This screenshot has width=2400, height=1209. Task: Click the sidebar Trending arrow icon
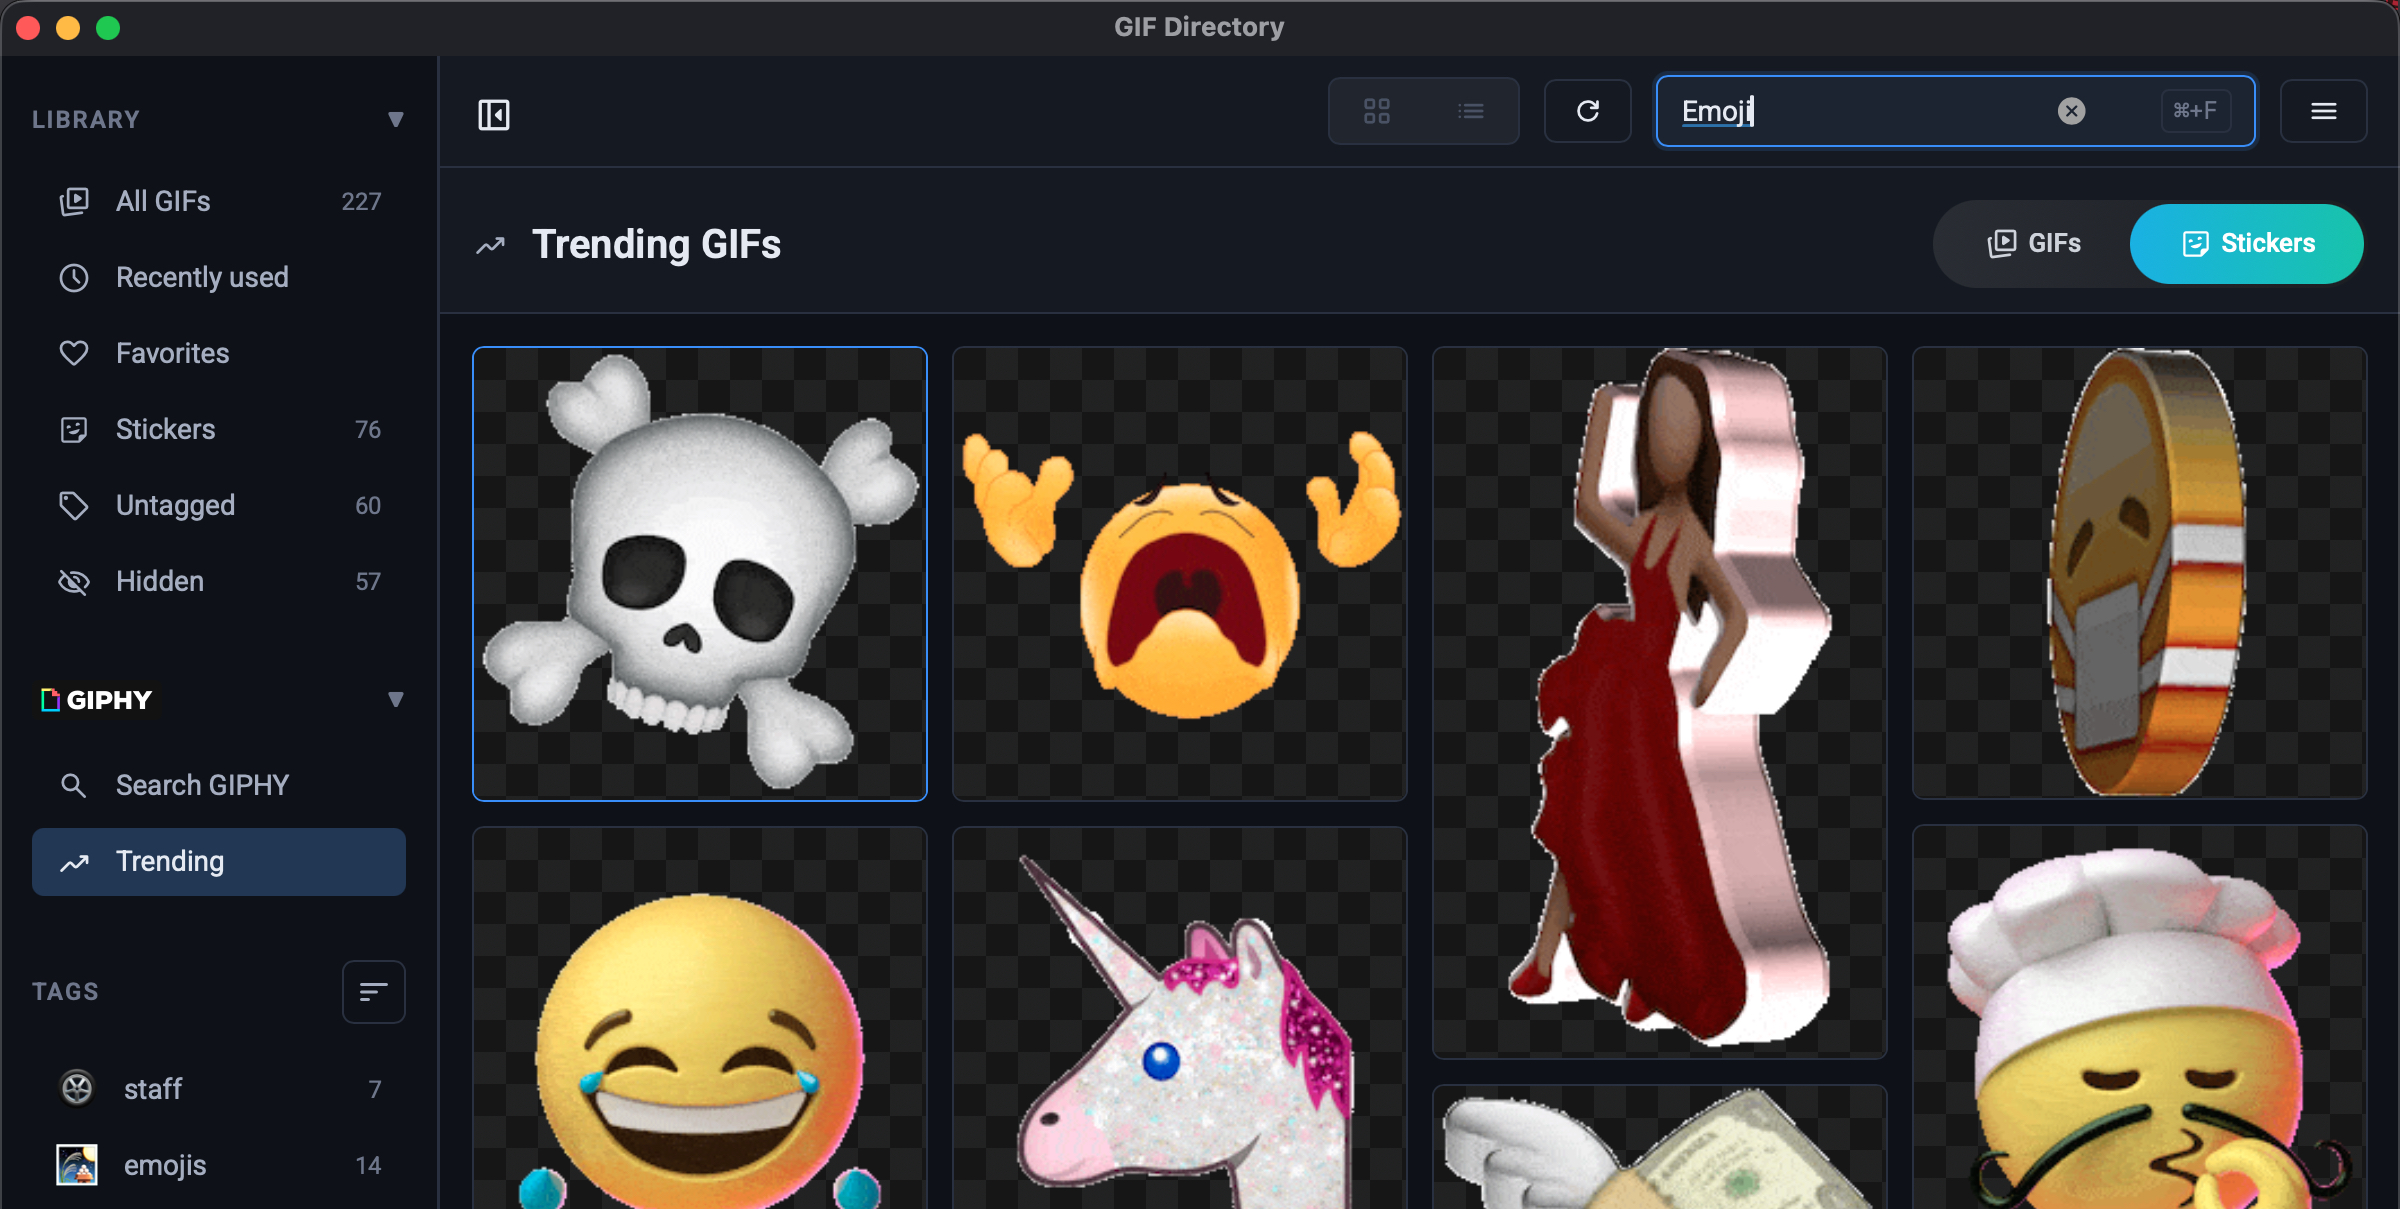(x=74, y=862)
